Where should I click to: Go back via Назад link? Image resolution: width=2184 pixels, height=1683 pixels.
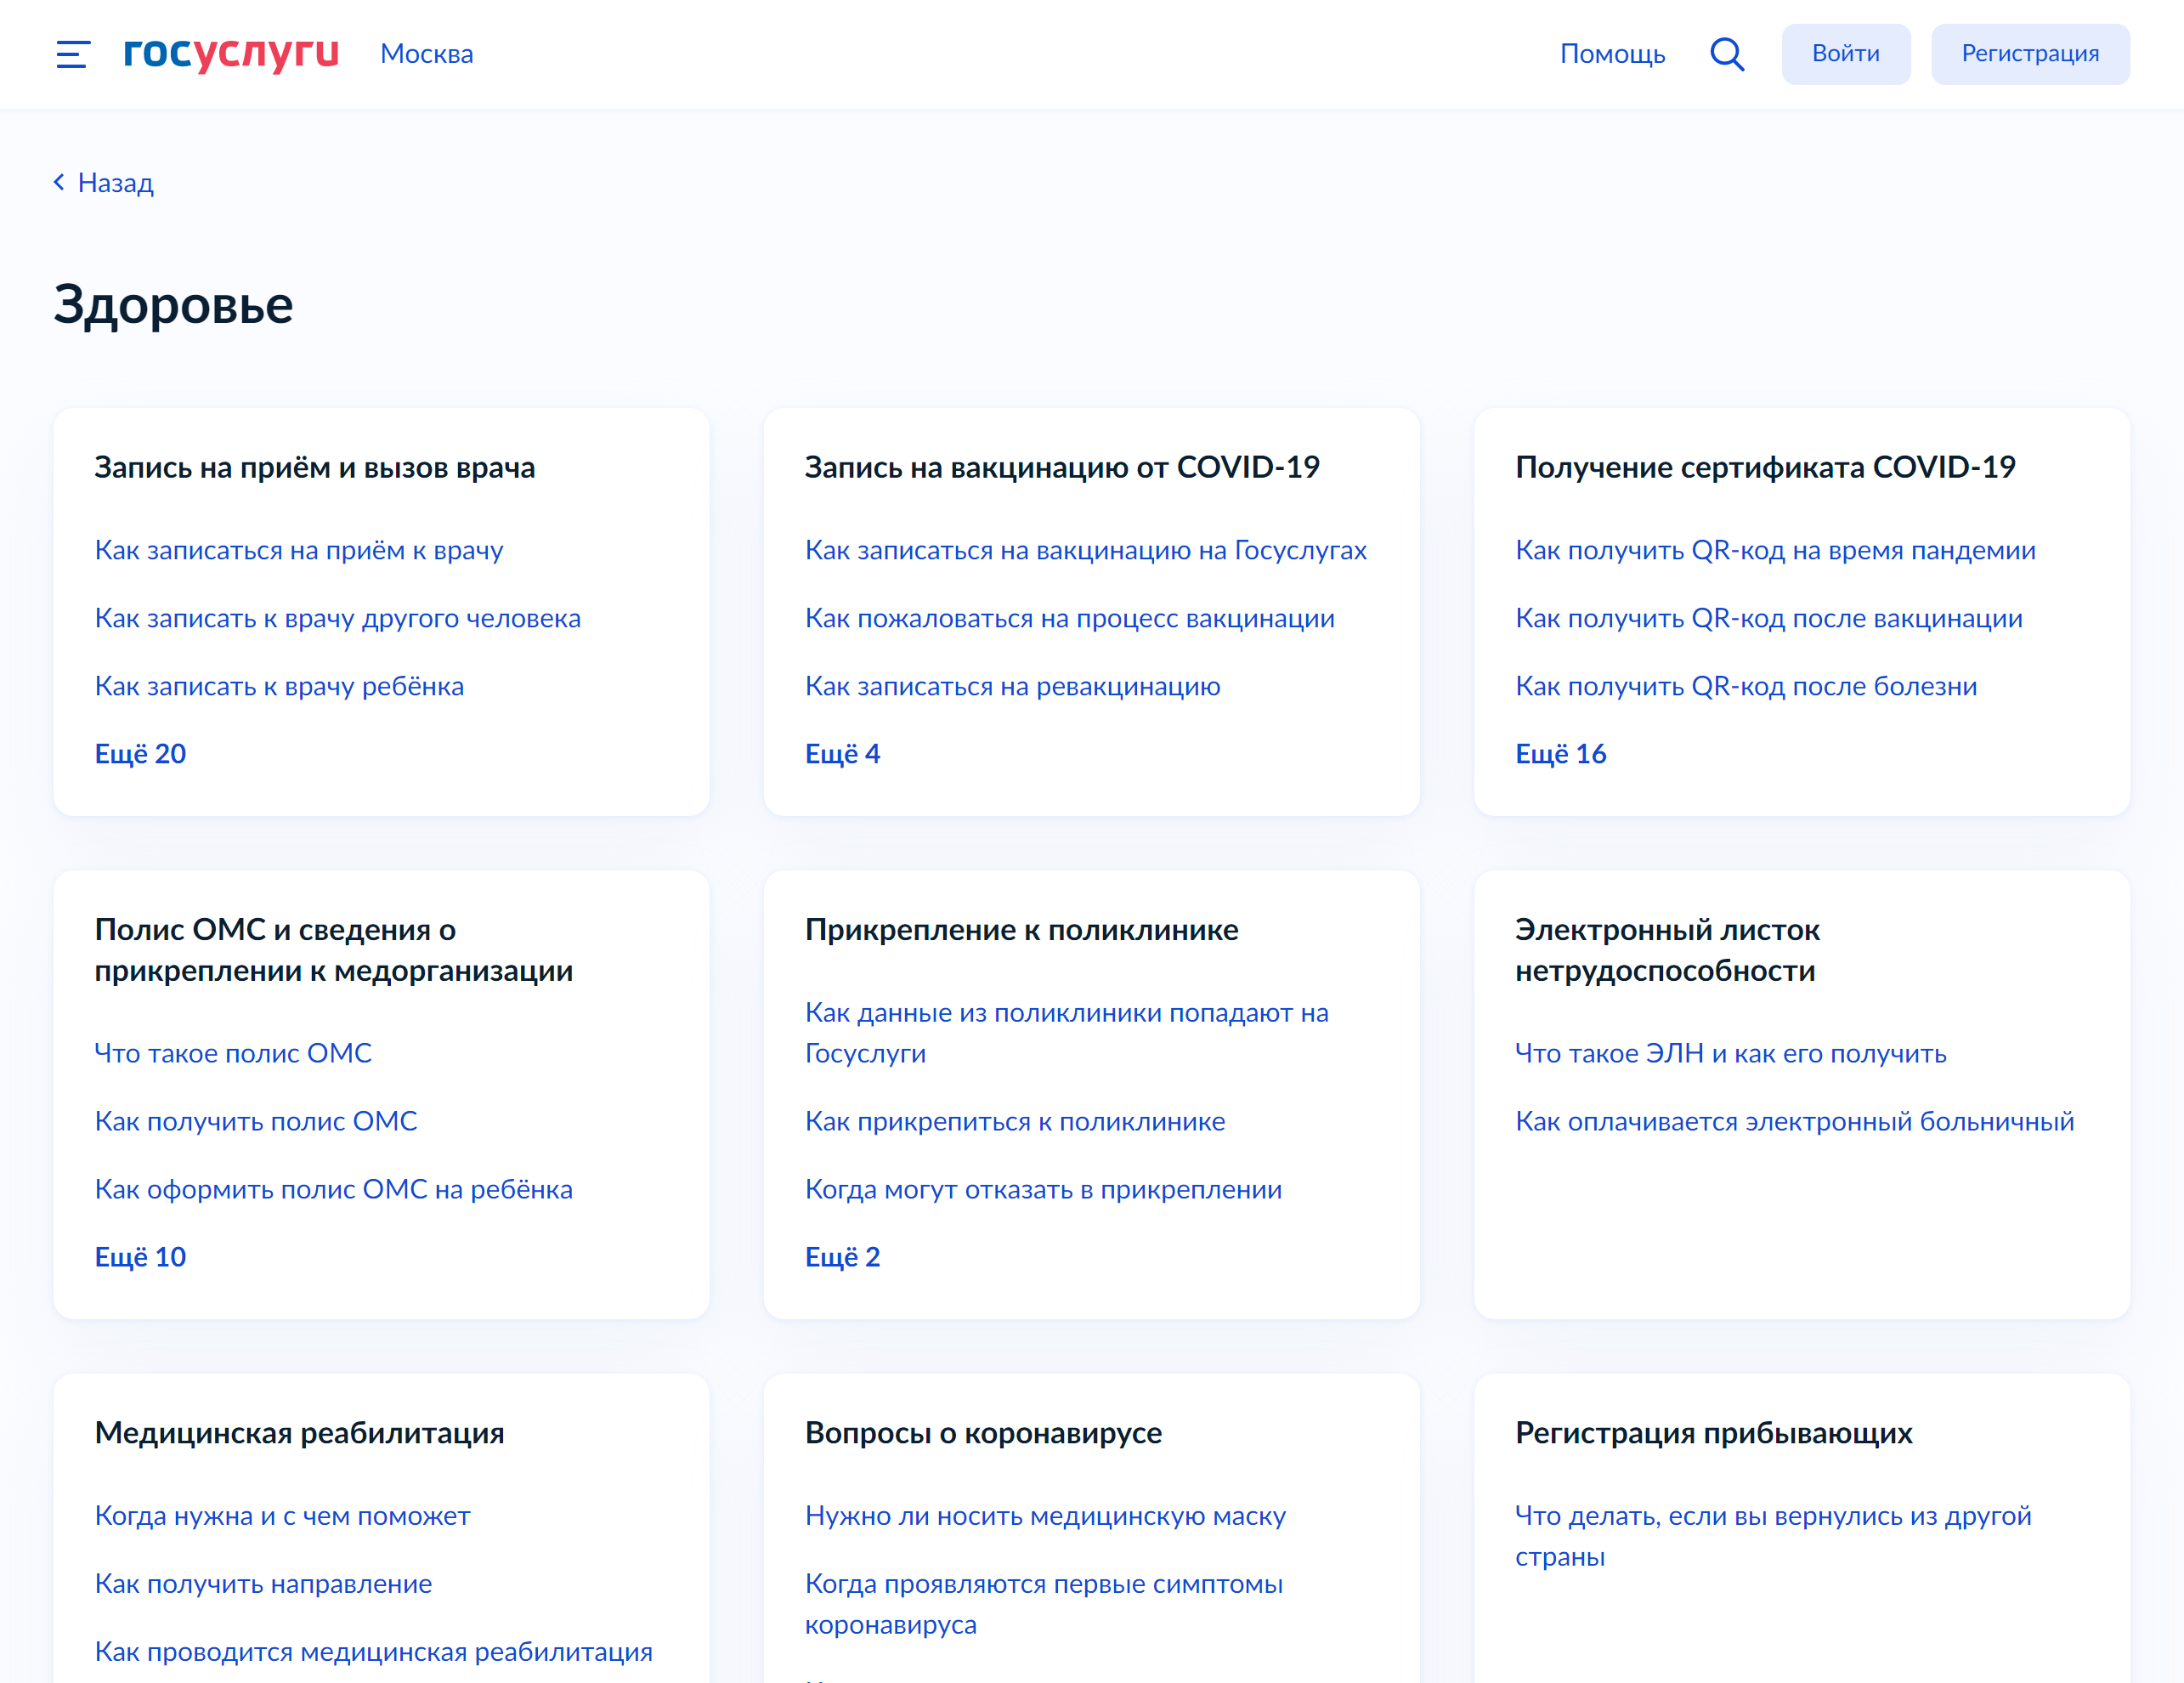(104, 182)
